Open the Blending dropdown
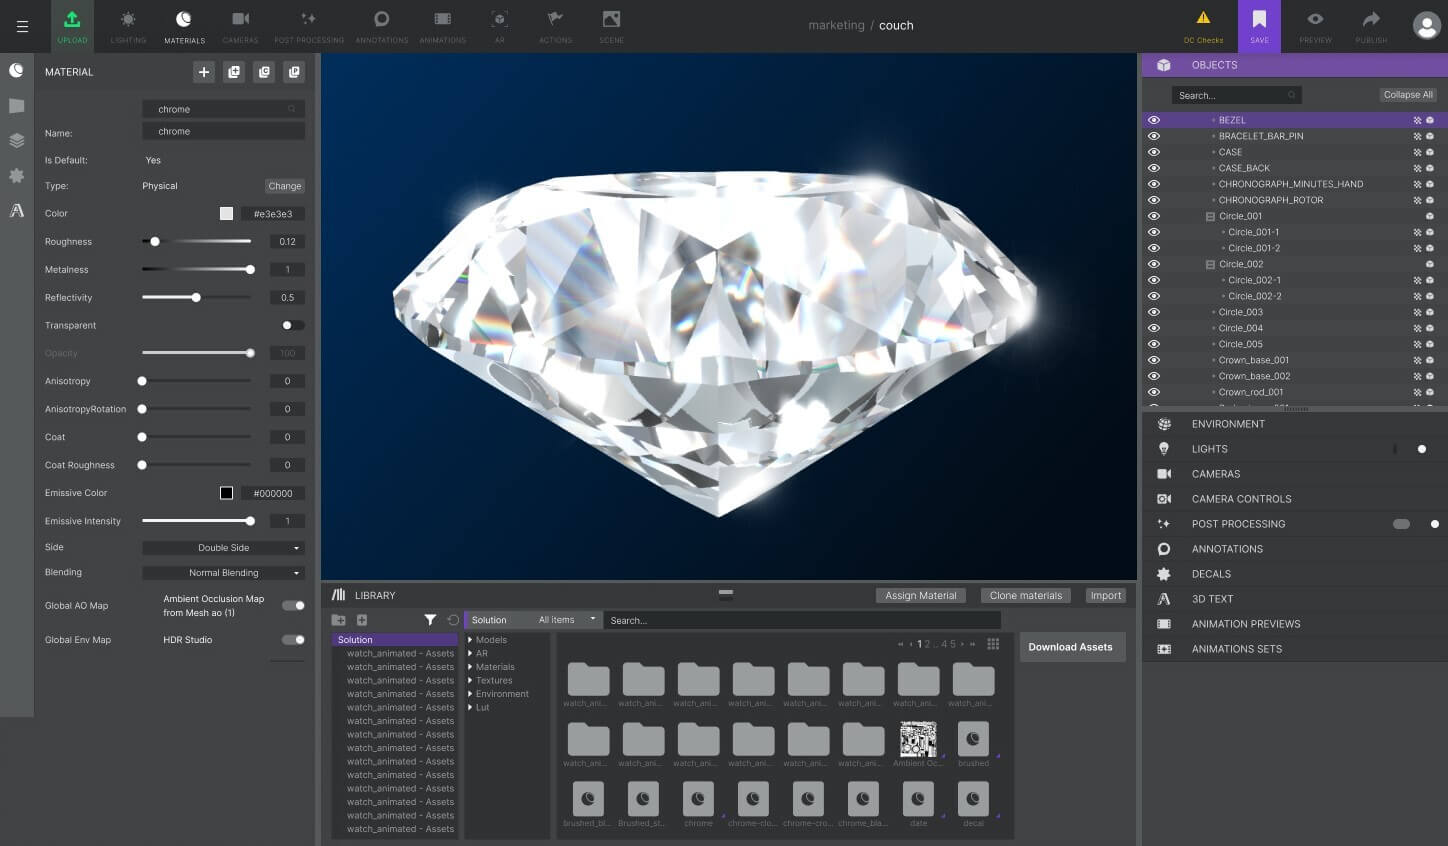The height and width of the screenshot is (846, 1448). 223,573
